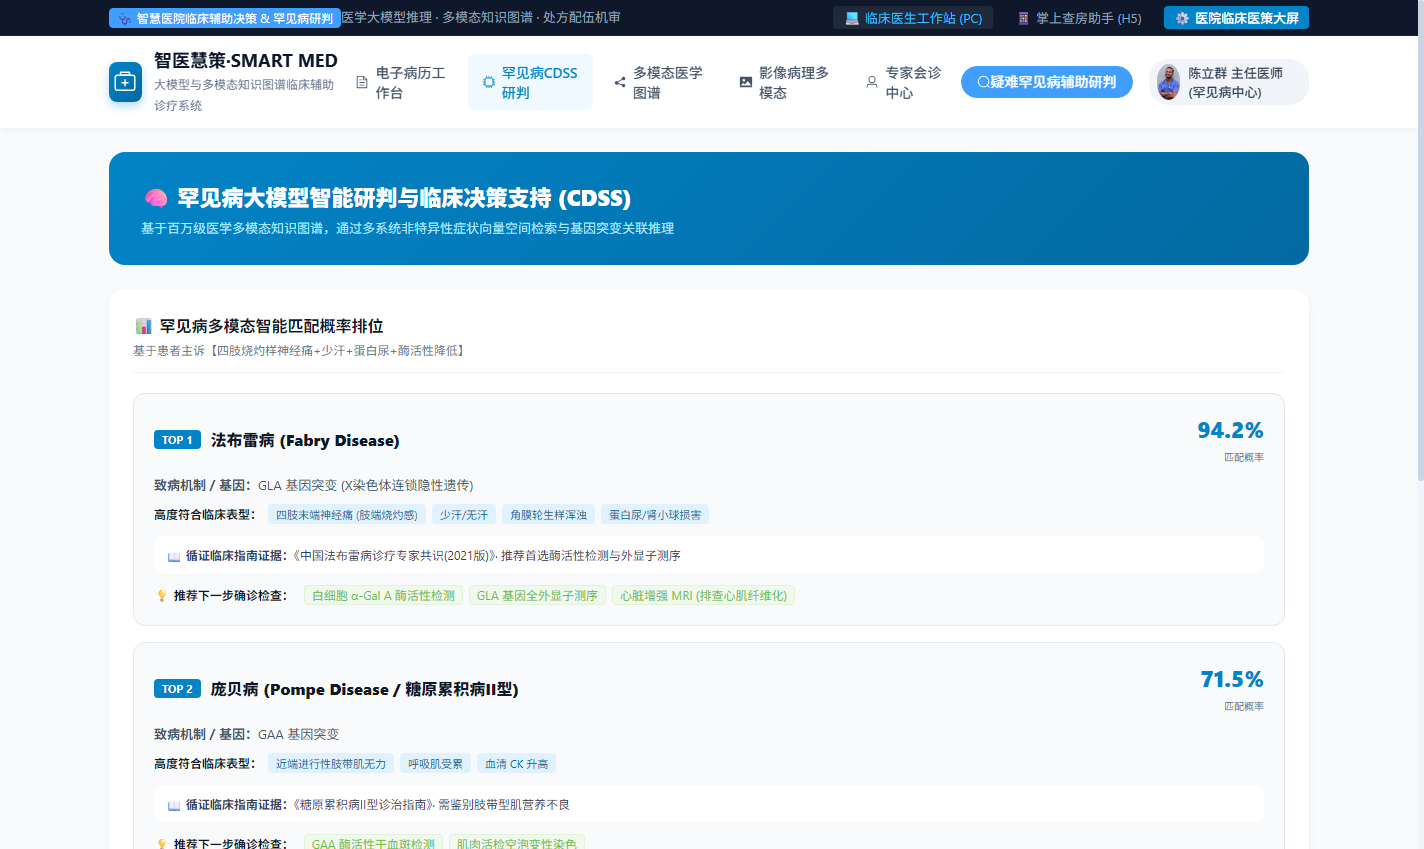Click 白细胞 α-Gal A 酶活性检测 recommendation

click(x=383, y=596)
